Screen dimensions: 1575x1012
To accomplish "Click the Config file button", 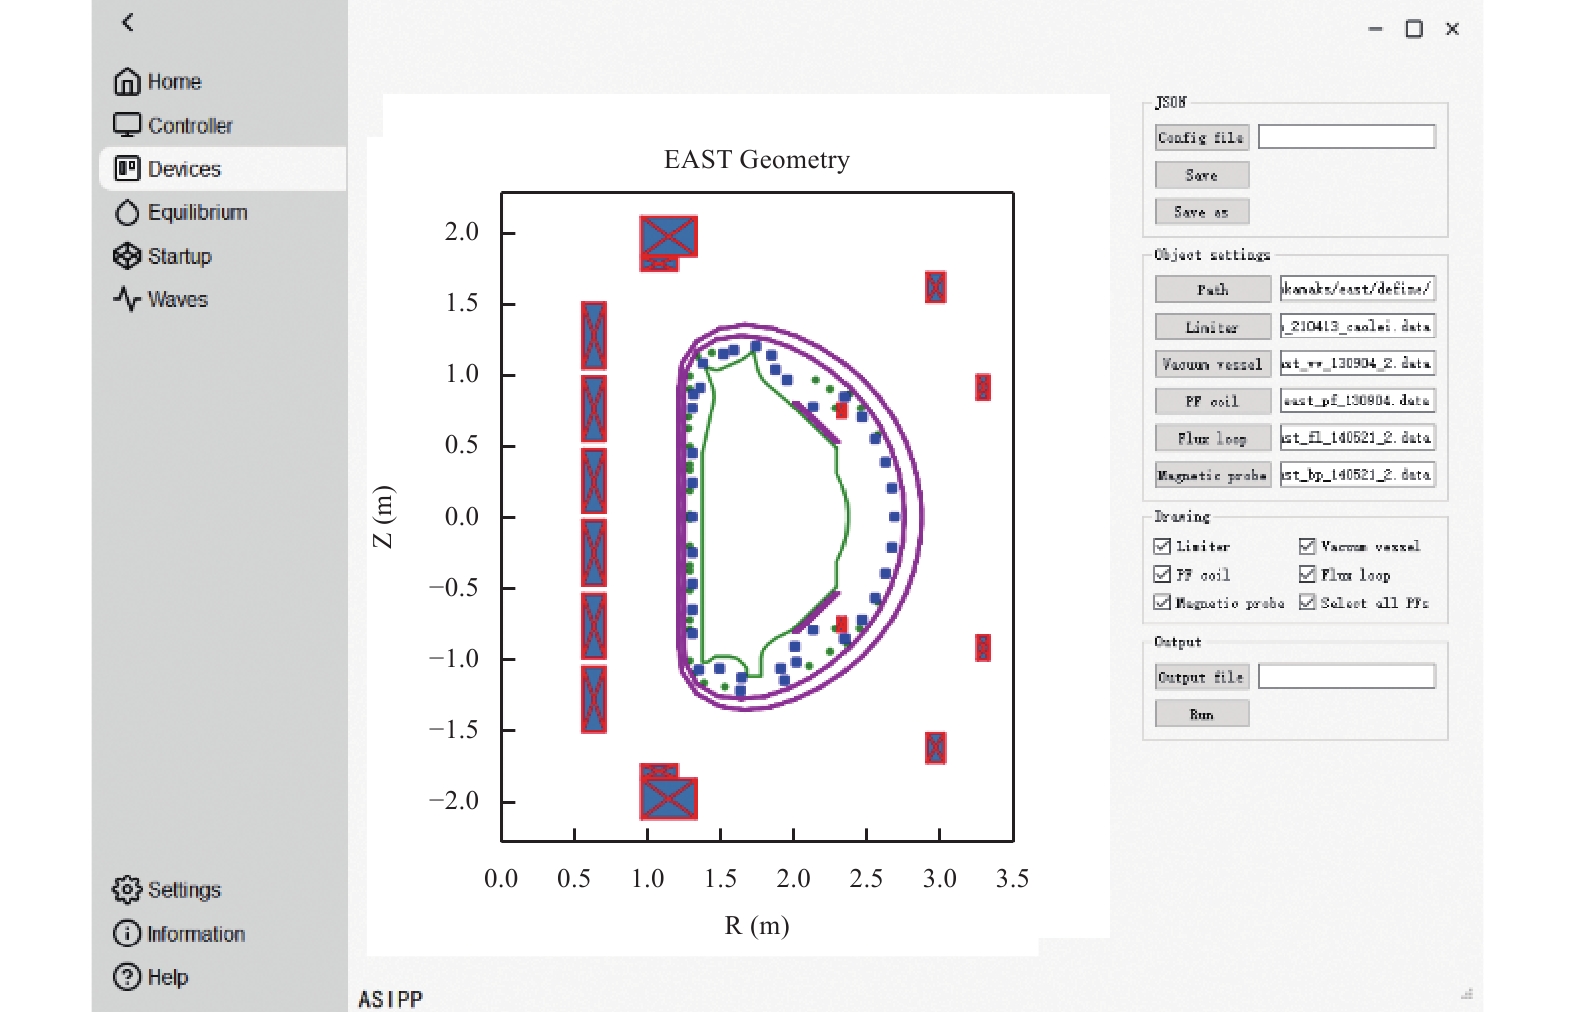I will pyautogui.click(x=1201, y=137).
